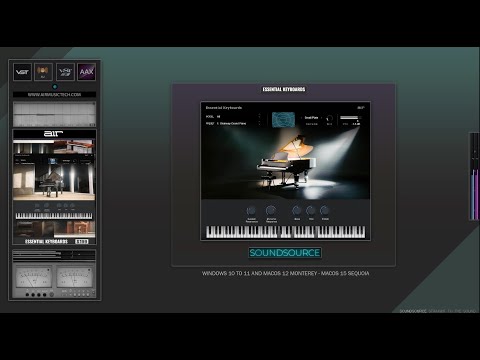Open the preset selector showing the grand piano

(x=233, y=123)
